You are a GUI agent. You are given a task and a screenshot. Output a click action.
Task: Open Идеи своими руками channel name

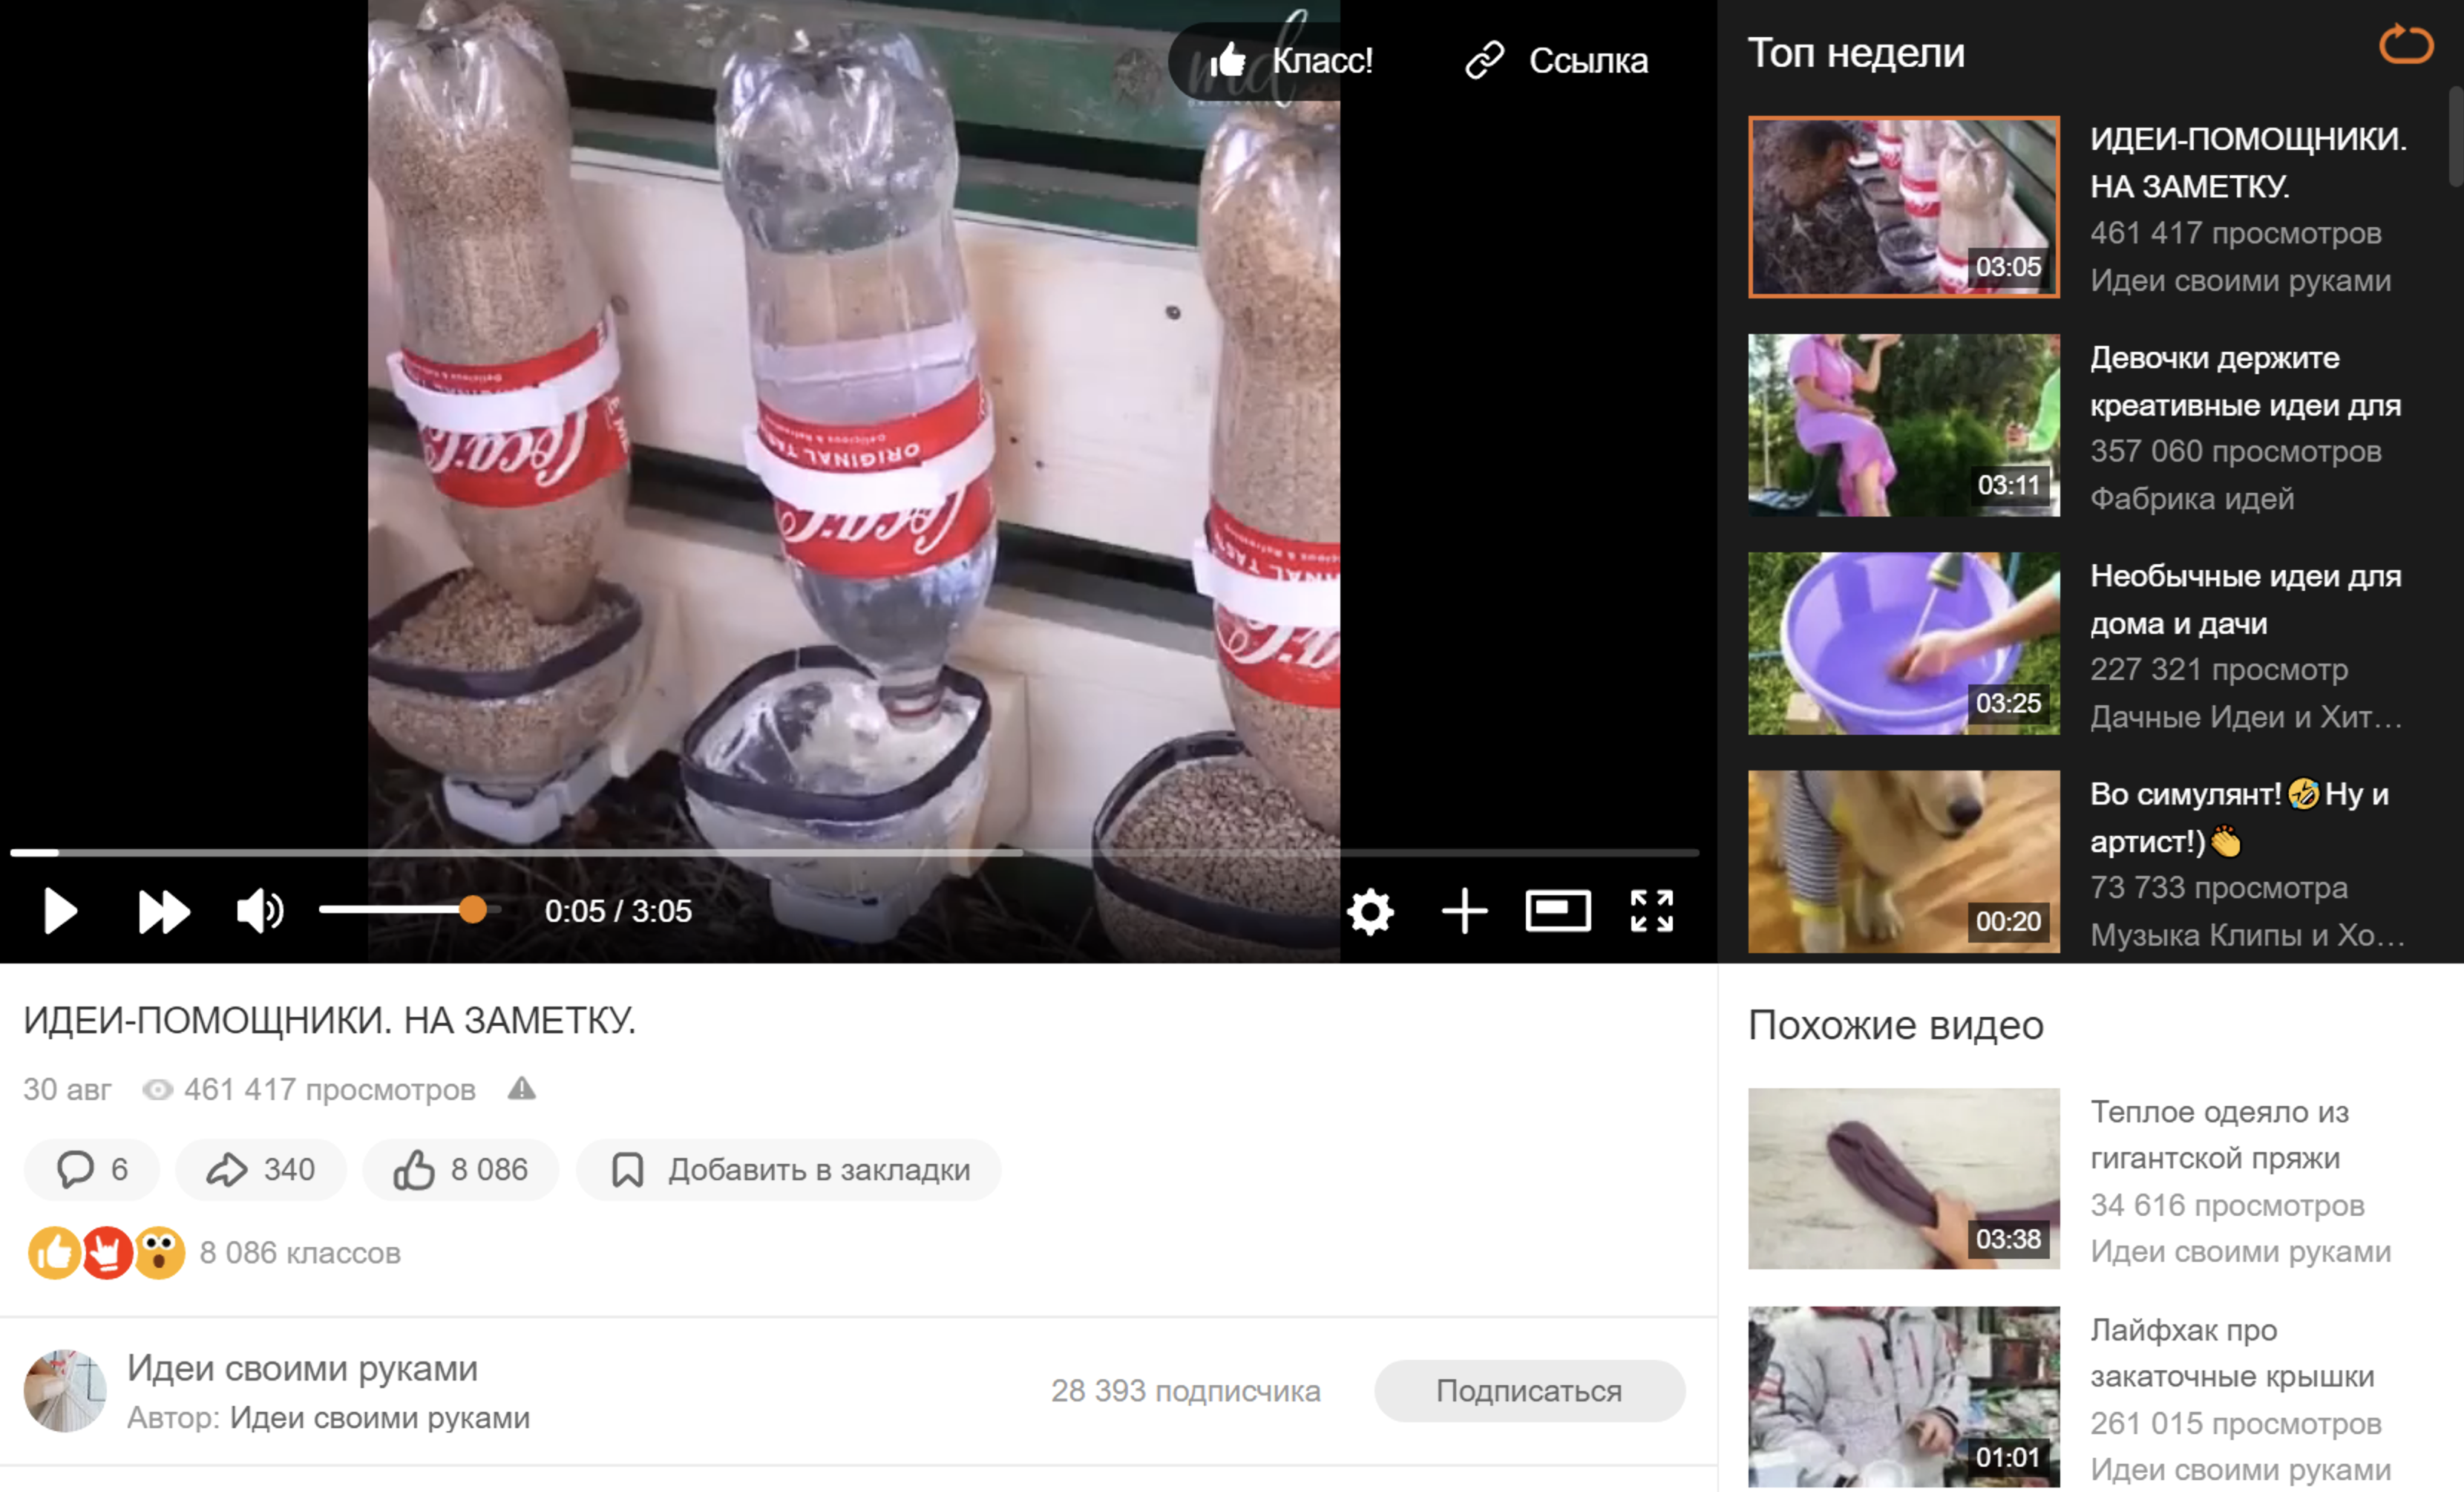(x=302, y=1368)
